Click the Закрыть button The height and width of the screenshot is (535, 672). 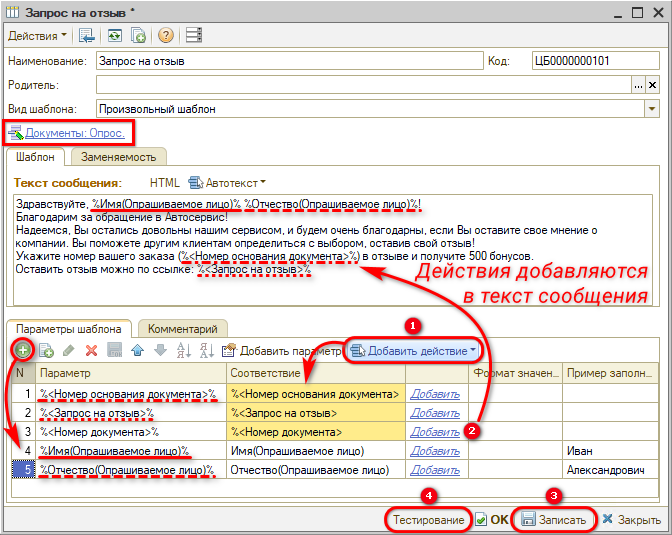632,520
